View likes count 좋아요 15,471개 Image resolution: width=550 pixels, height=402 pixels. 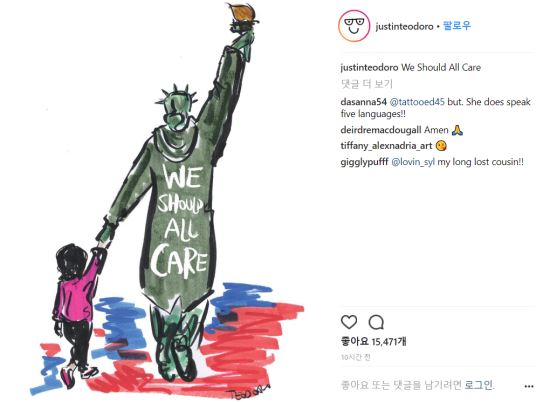(x=374, y=341)
